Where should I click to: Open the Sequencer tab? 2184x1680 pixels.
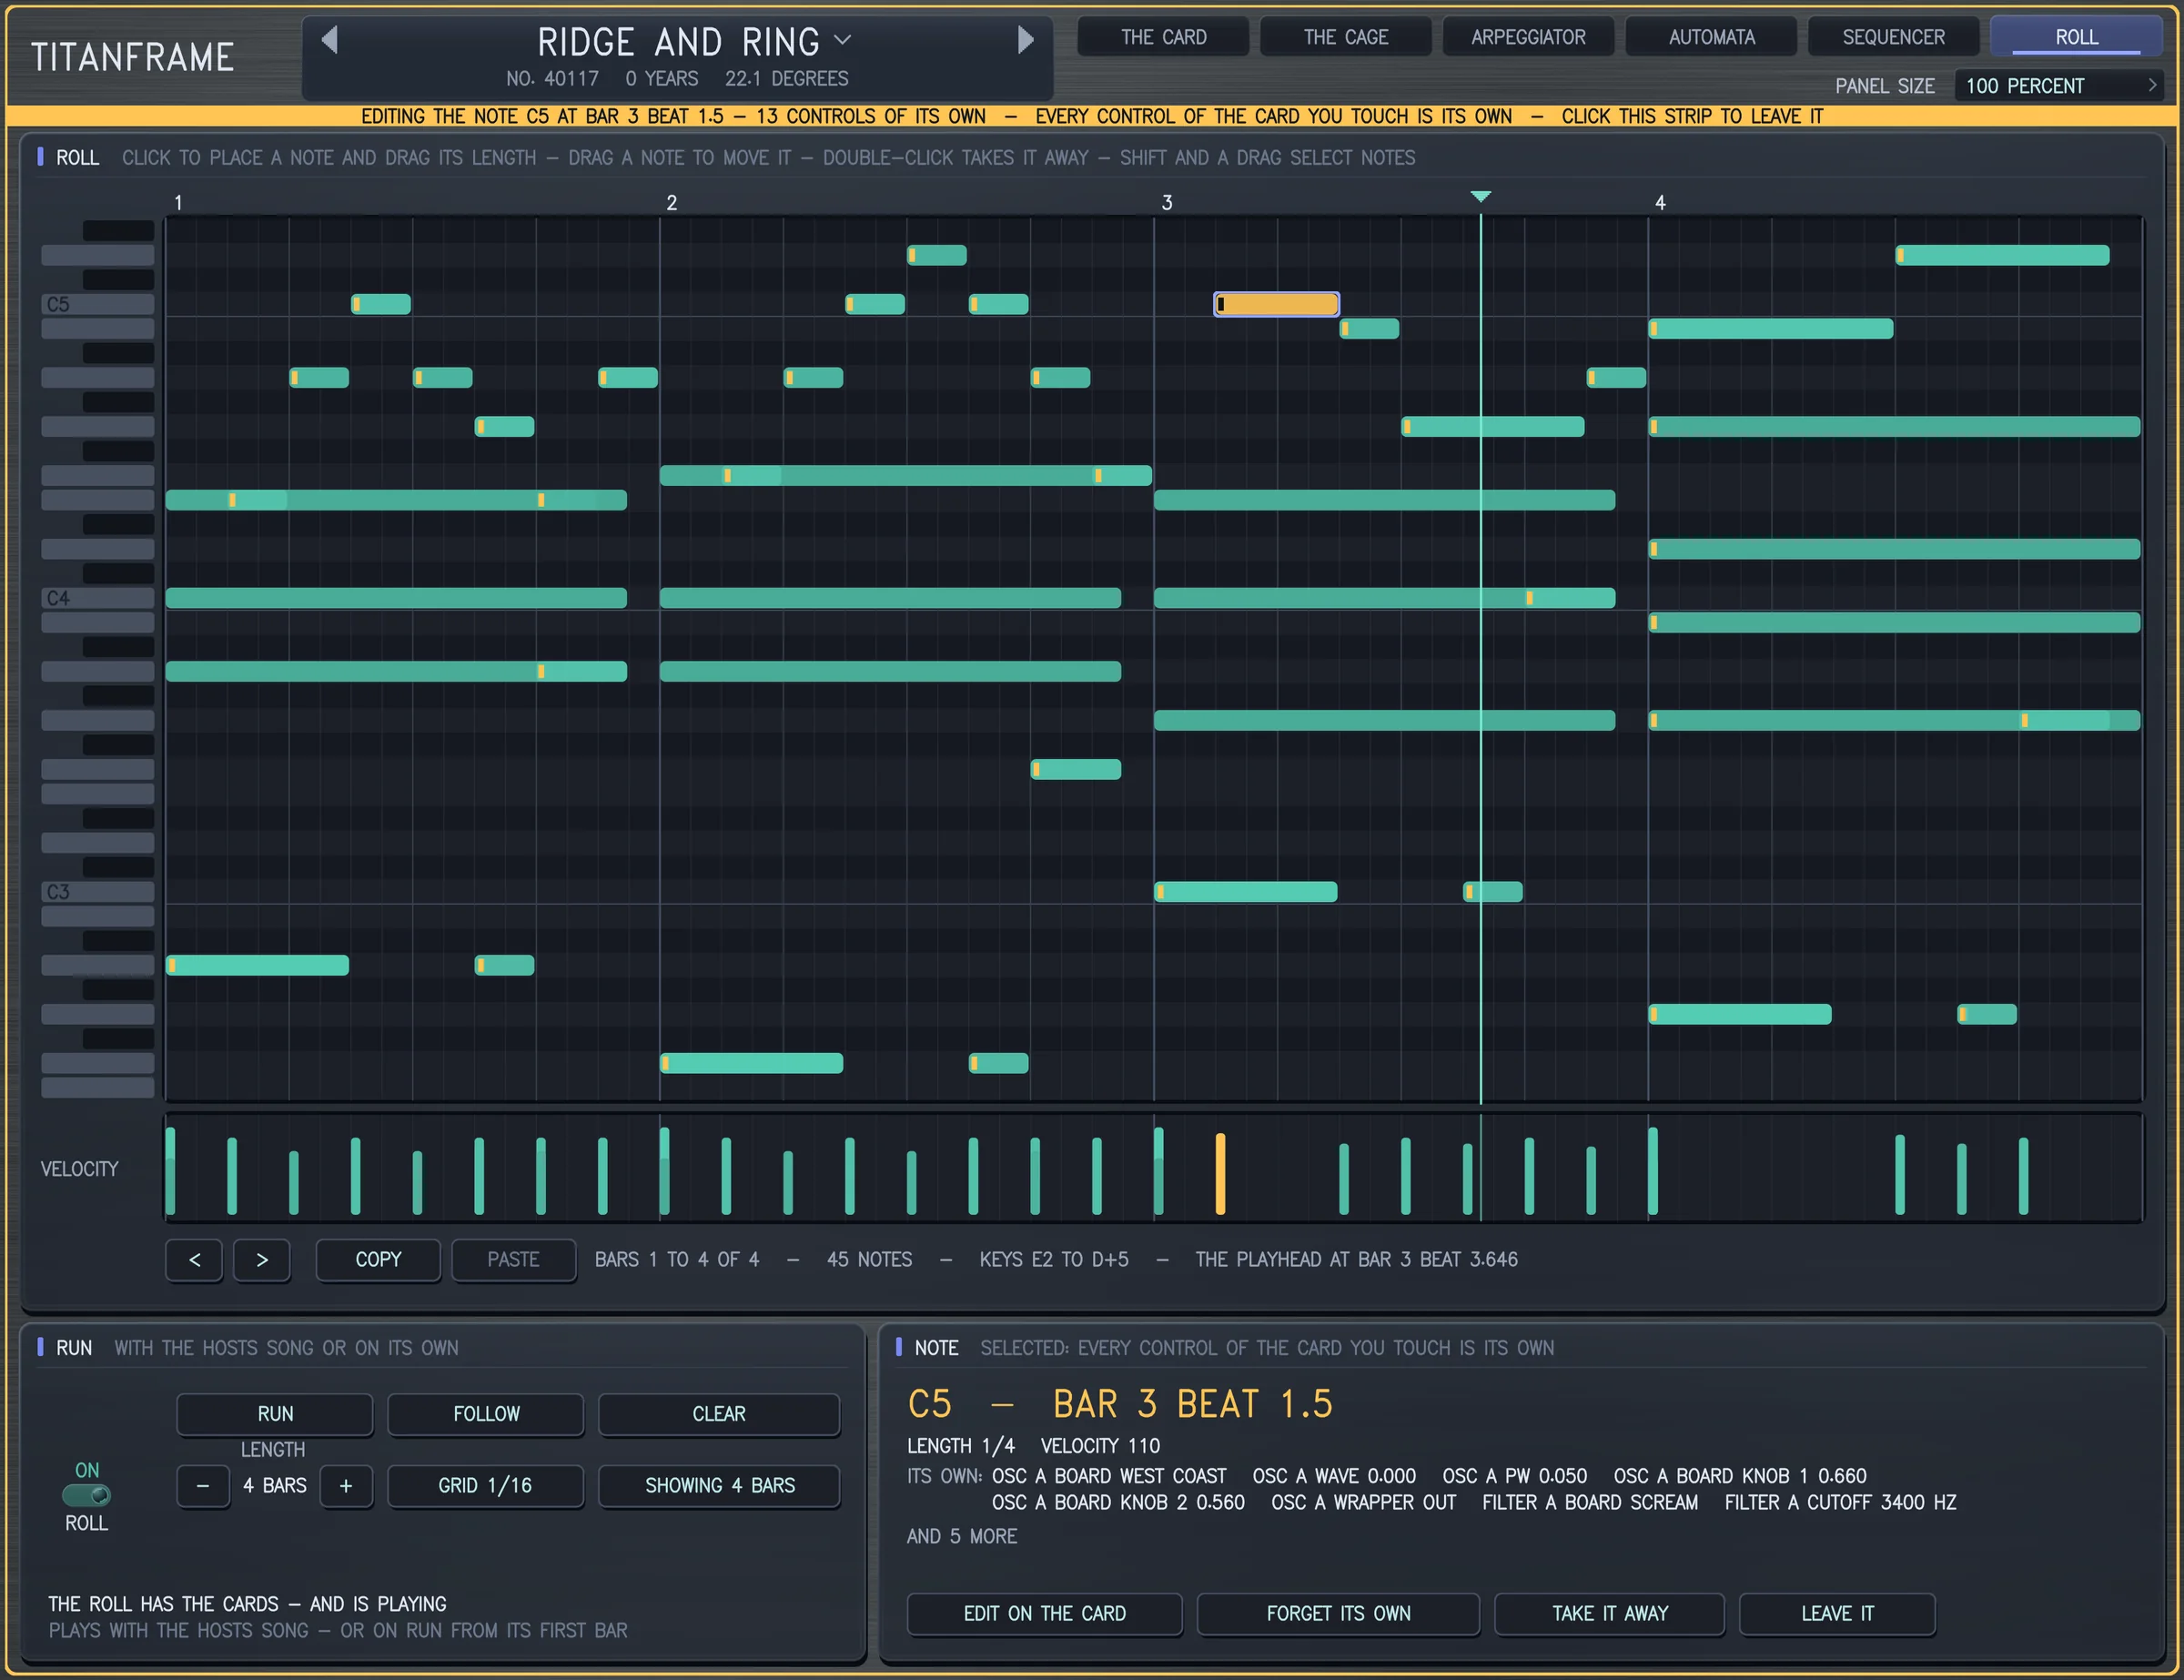pos(1893,37)
